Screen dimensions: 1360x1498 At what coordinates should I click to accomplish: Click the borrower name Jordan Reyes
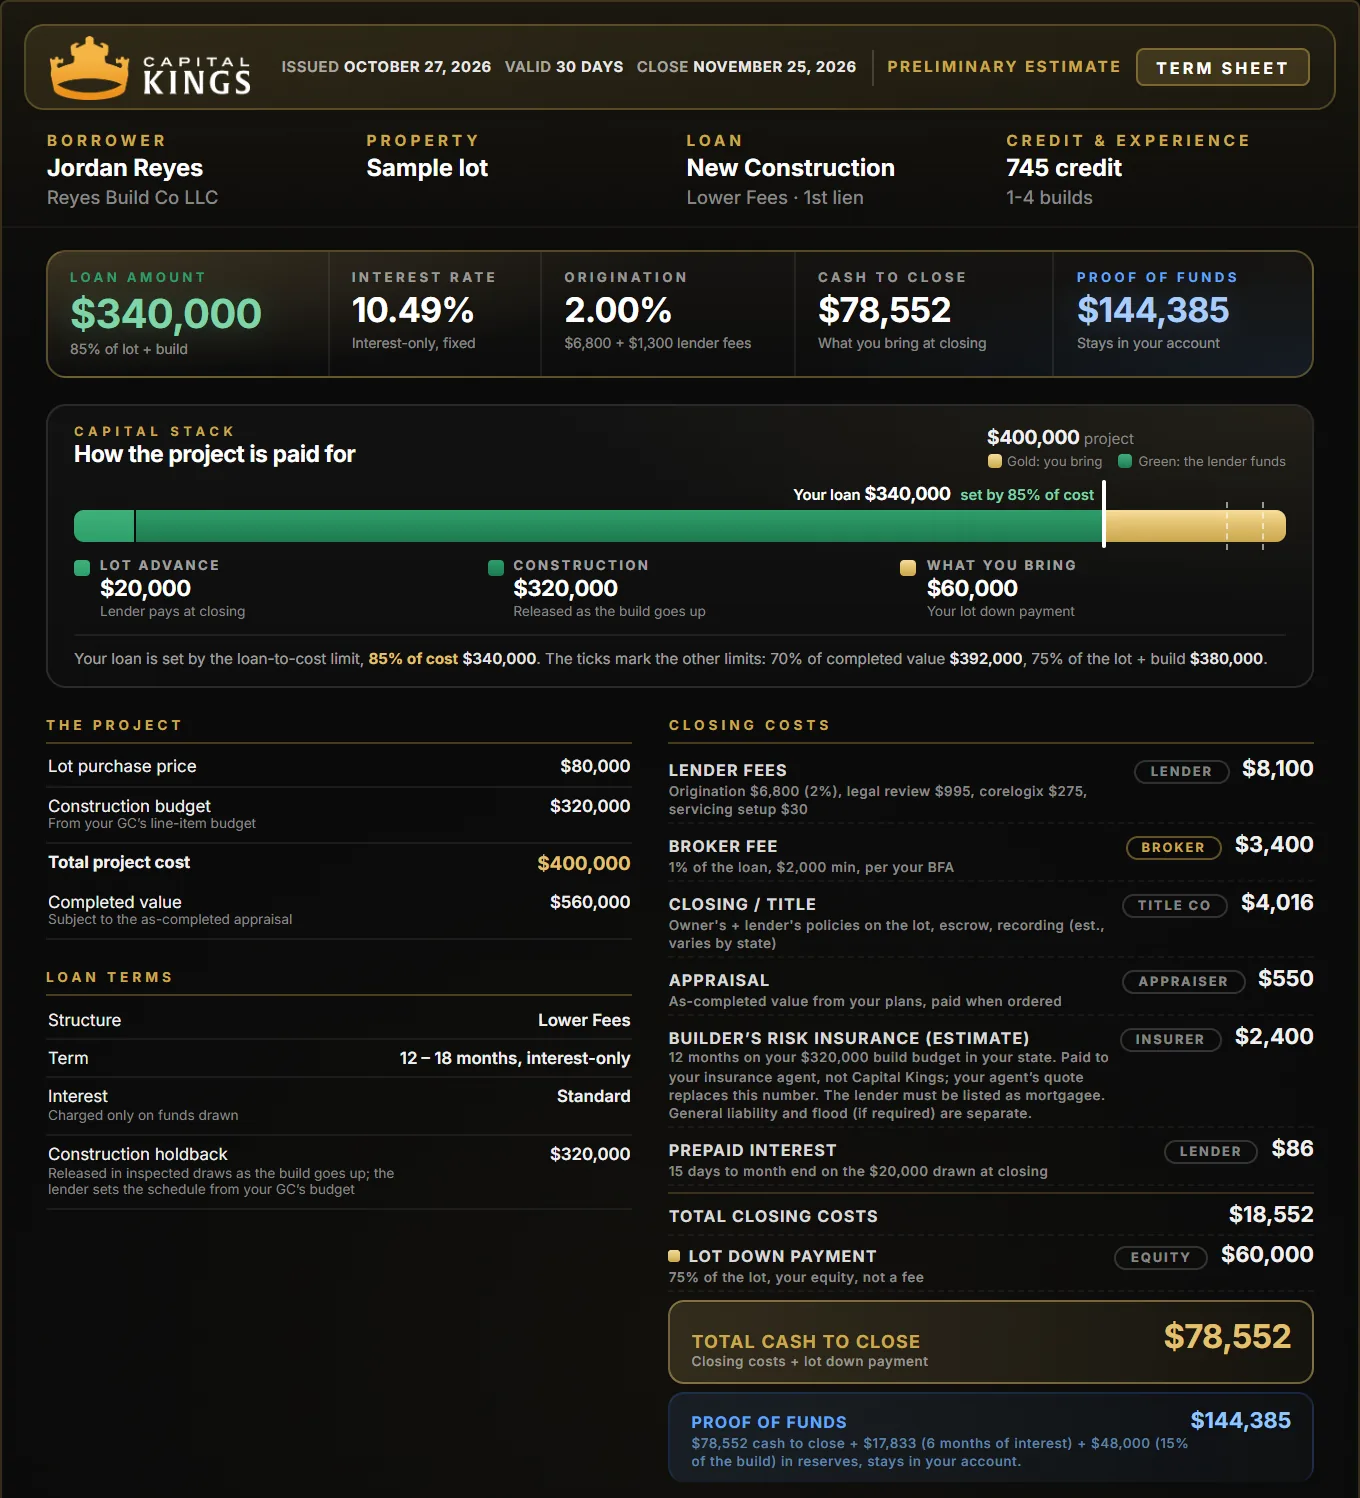pyautogui.click(x=125, y=168)
